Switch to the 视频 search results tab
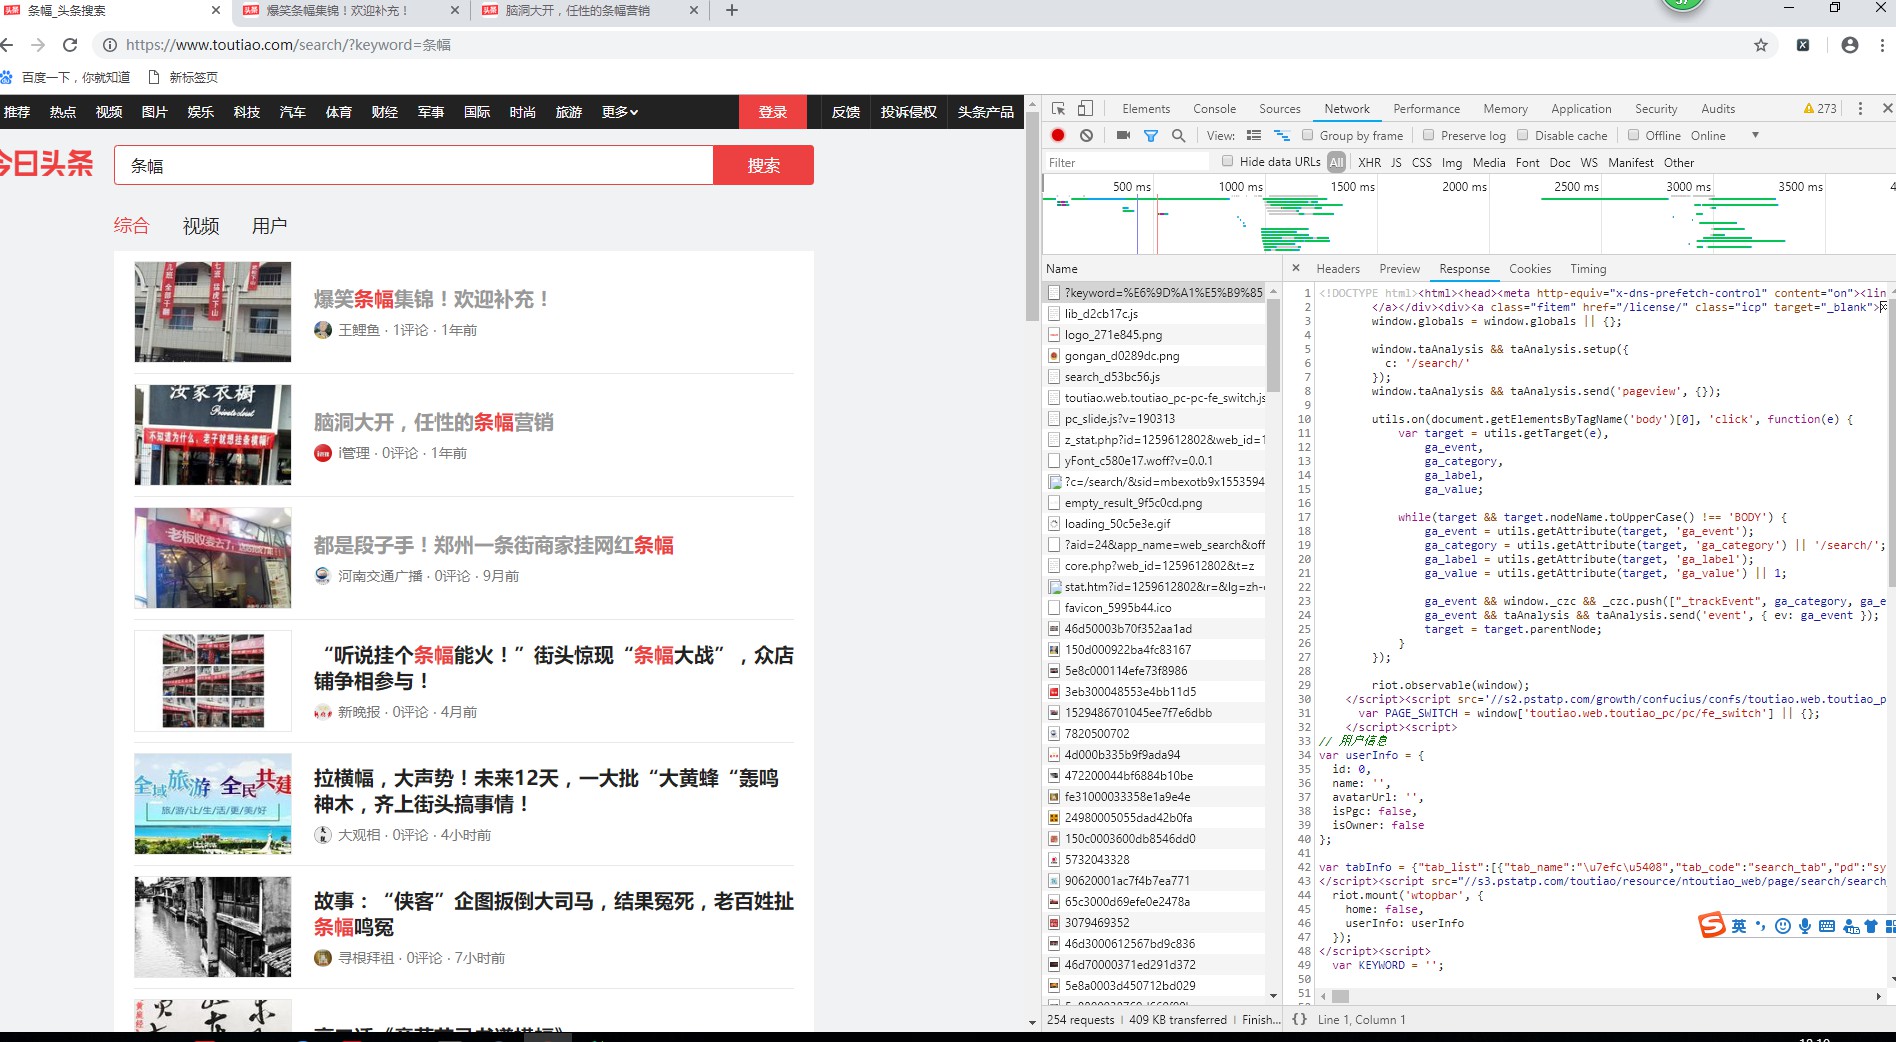 [x=201, y=226]
